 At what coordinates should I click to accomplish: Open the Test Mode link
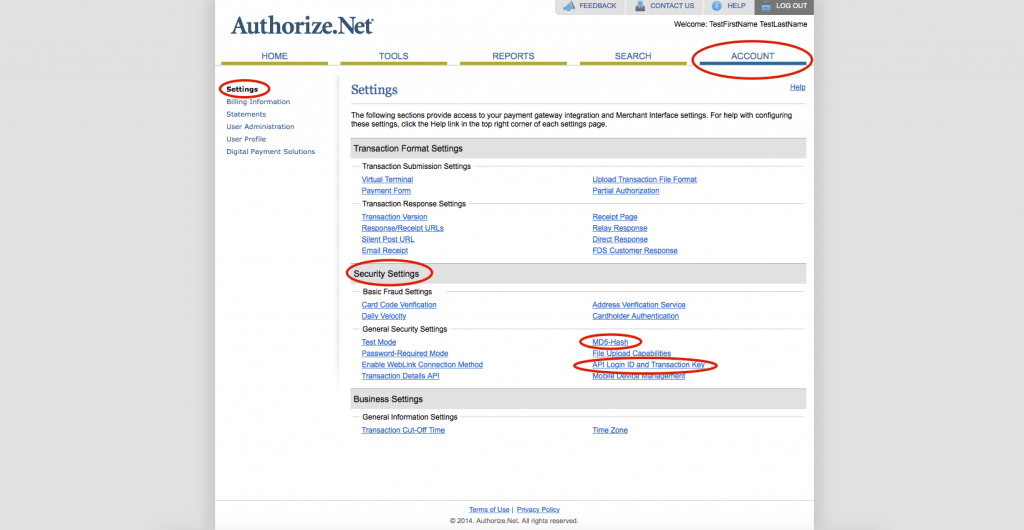point(379,342)
